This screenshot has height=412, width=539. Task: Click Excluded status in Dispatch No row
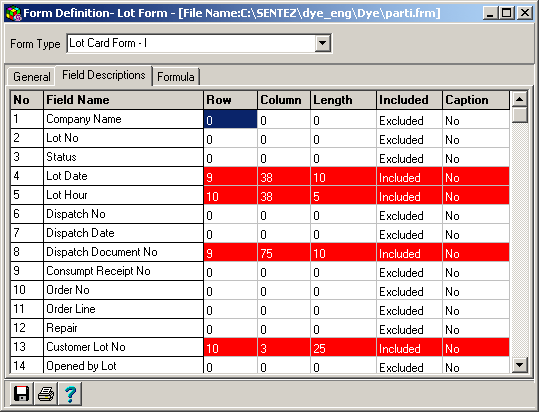pos(409,214)
